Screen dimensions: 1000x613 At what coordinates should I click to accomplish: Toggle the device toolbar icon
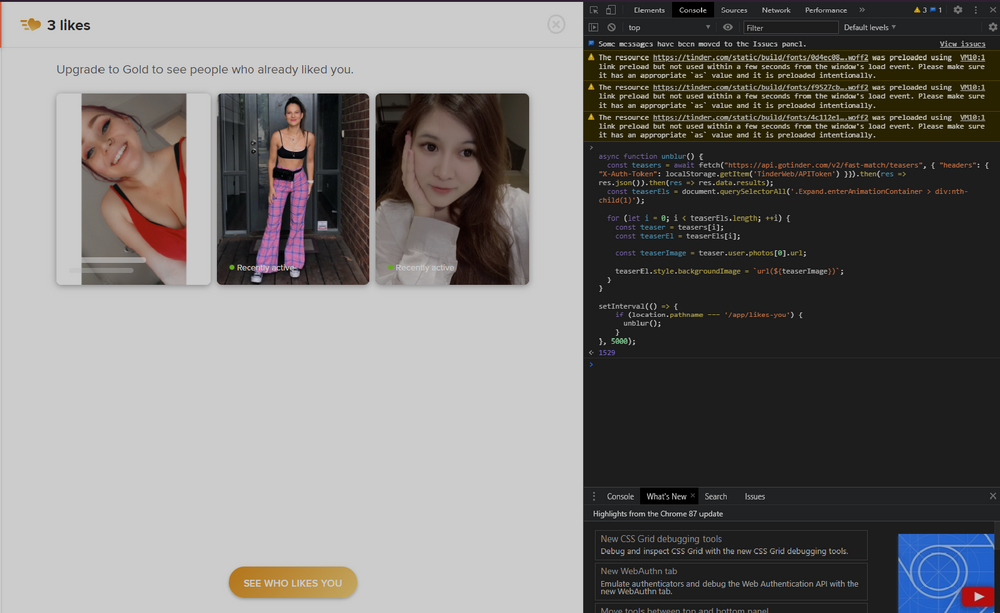click(x=612, y=10)
